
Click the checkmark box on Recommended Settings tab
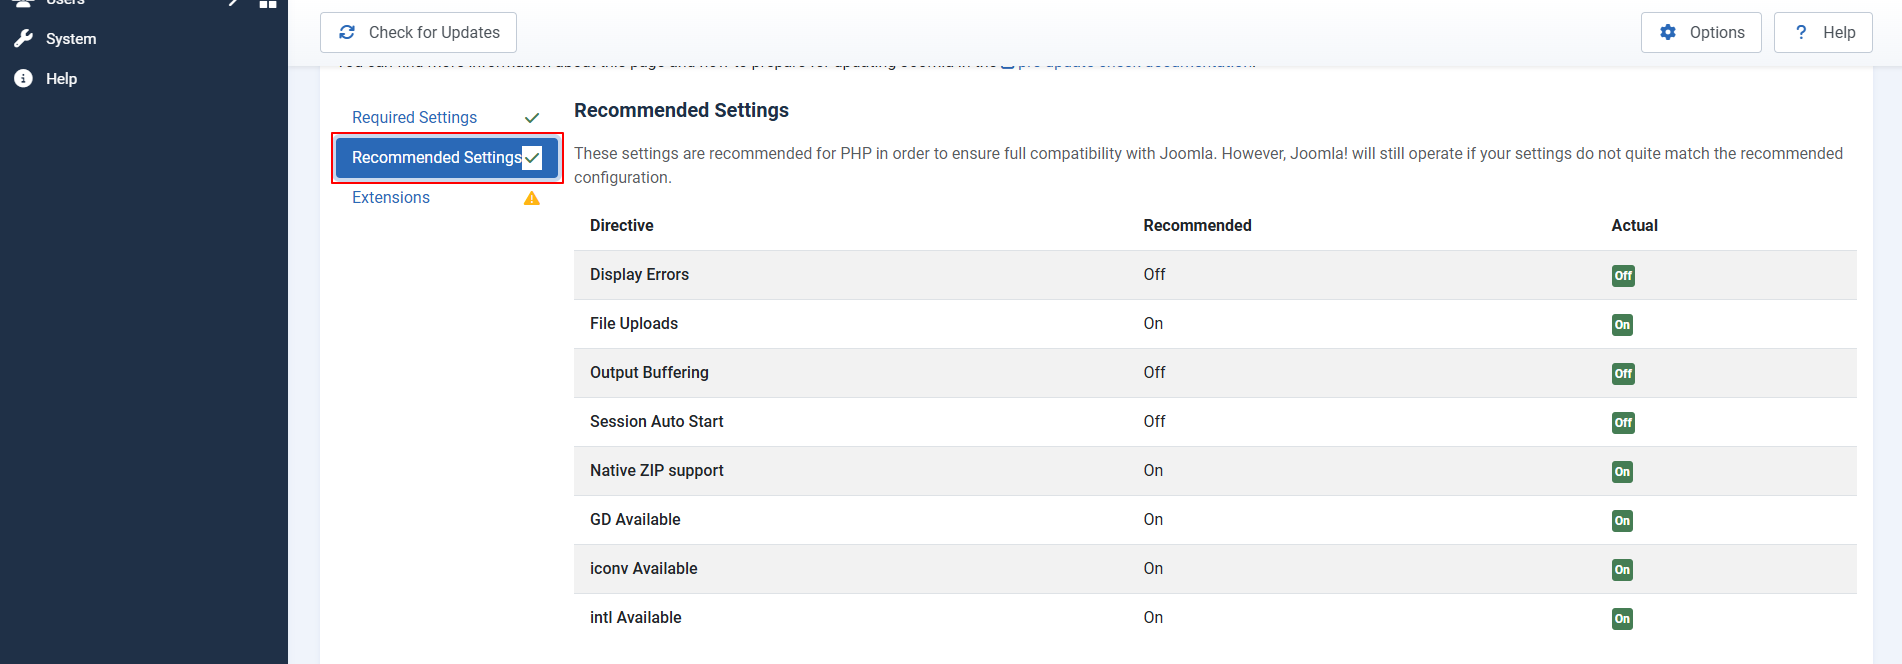coord(532,158)
